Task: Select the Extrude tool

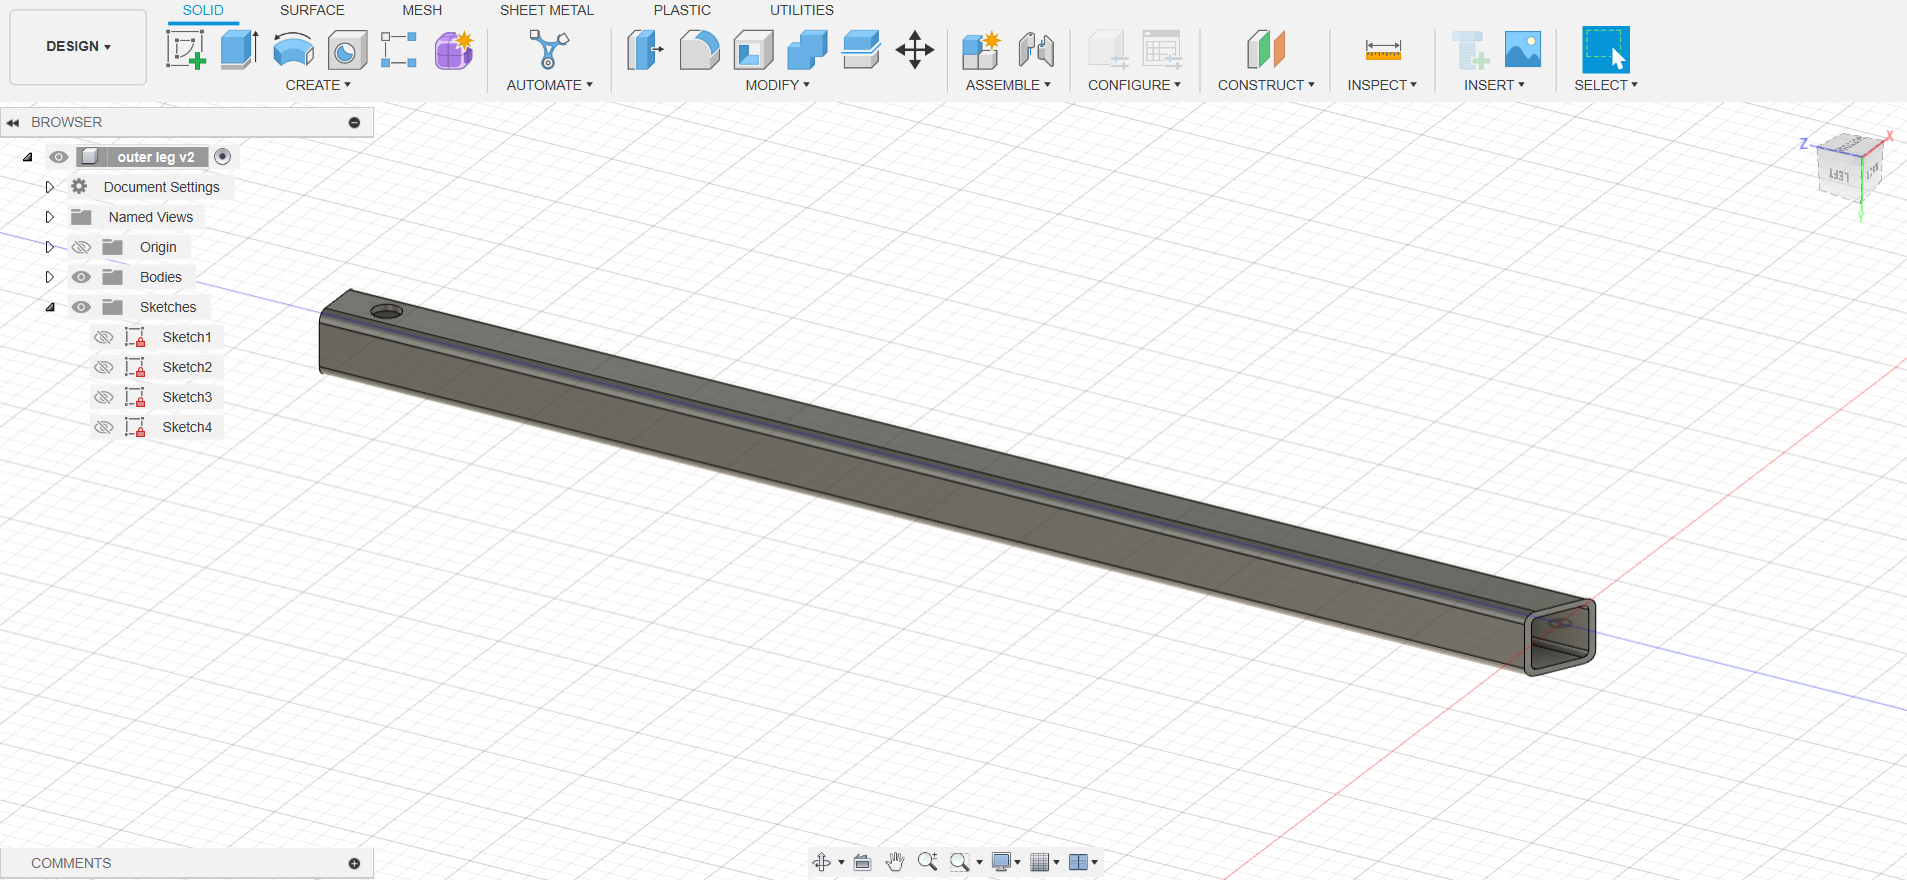Action: (x=239, y=49)
